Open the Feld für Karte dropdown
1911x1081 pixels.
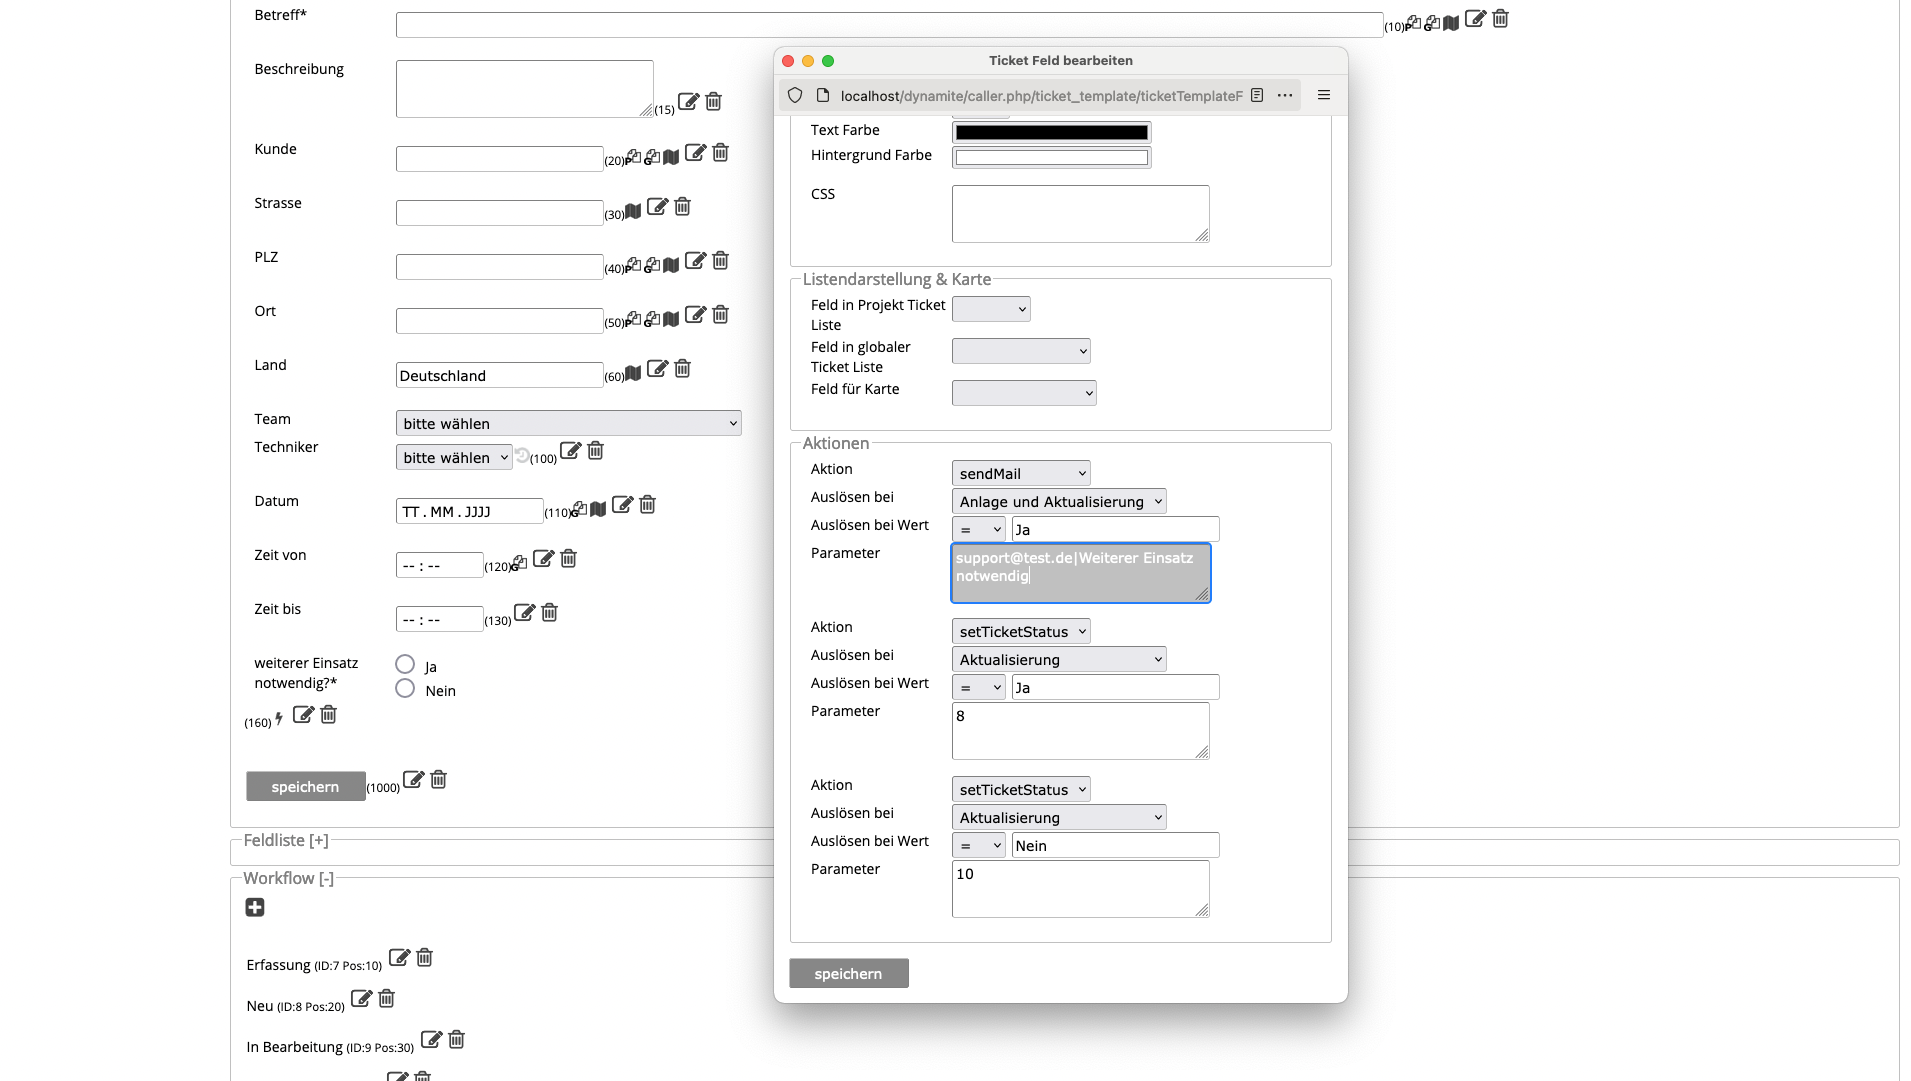1023,393
